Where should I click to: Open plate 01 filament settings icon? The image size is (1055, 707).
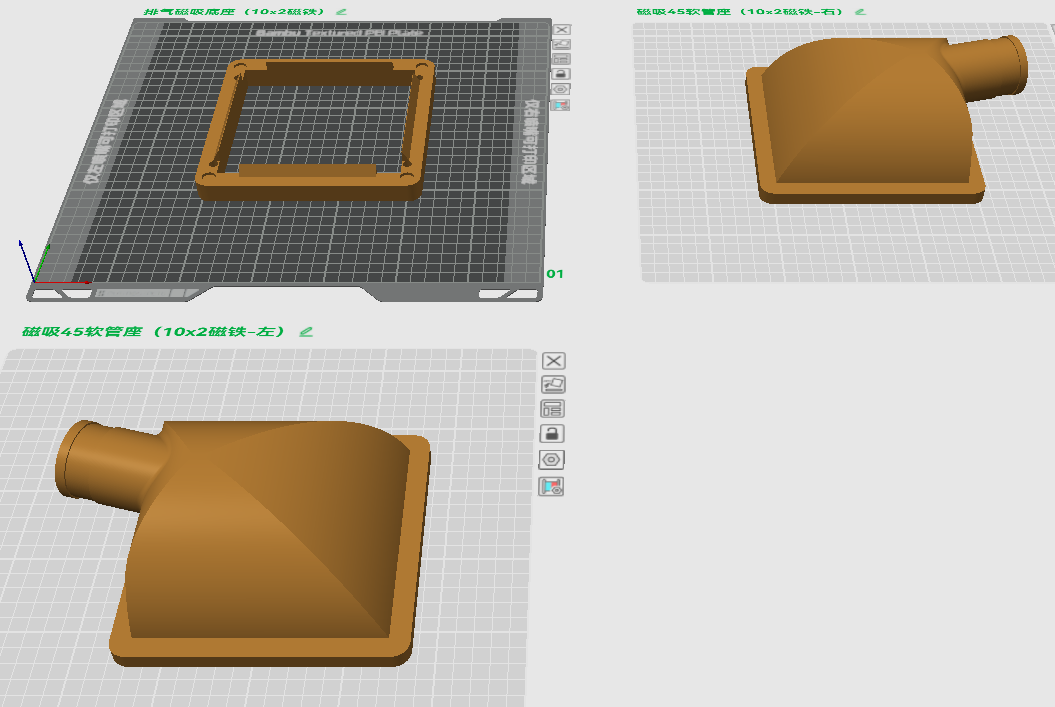tap(562, 104)
